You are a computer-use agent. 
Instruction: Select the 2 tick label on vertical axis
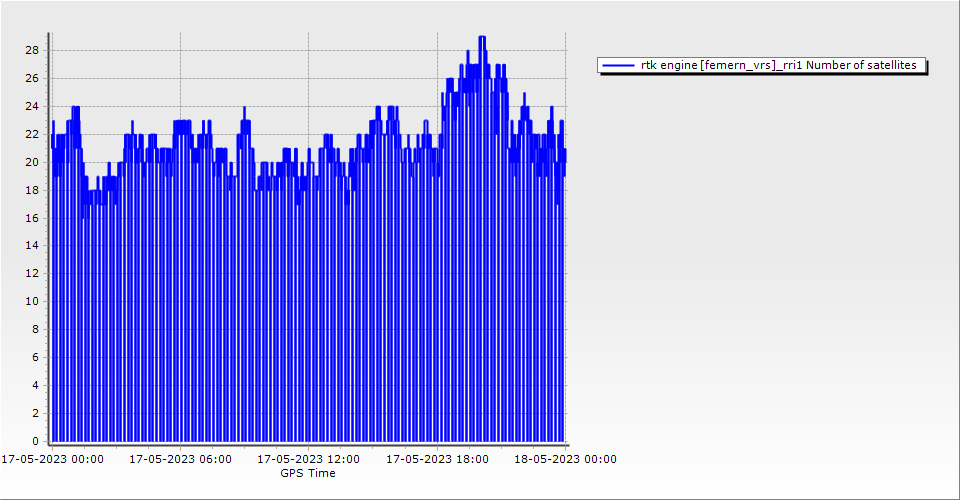[35, 413]
